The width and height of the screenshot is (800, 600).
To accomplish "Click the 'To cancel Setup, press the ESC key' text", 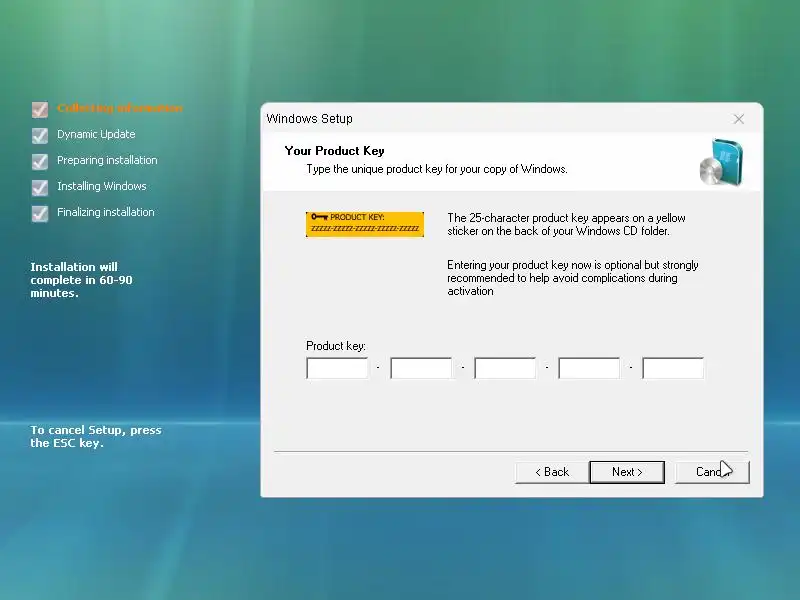I will pos(96,437).
